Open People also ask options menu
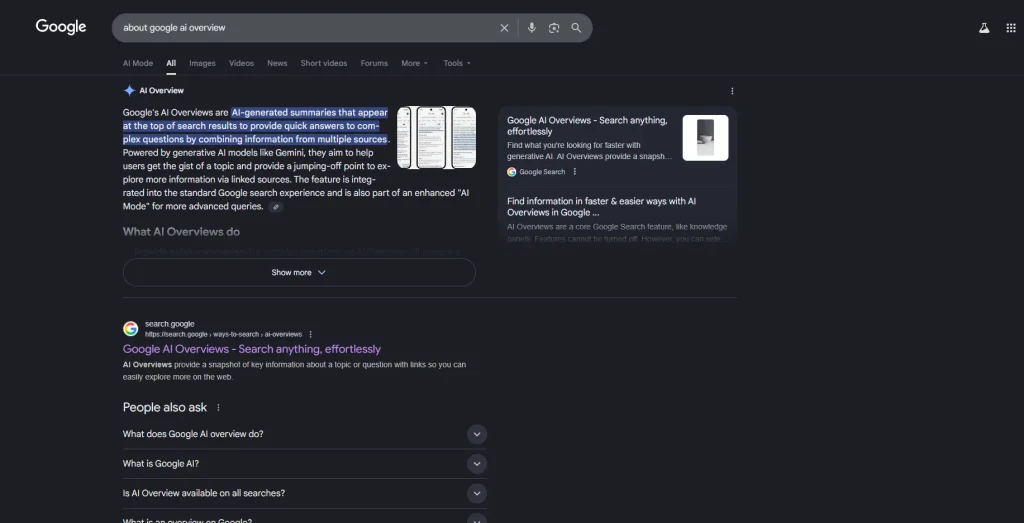The height and width of the screenshot is (523, 1024). pos(218,407)
